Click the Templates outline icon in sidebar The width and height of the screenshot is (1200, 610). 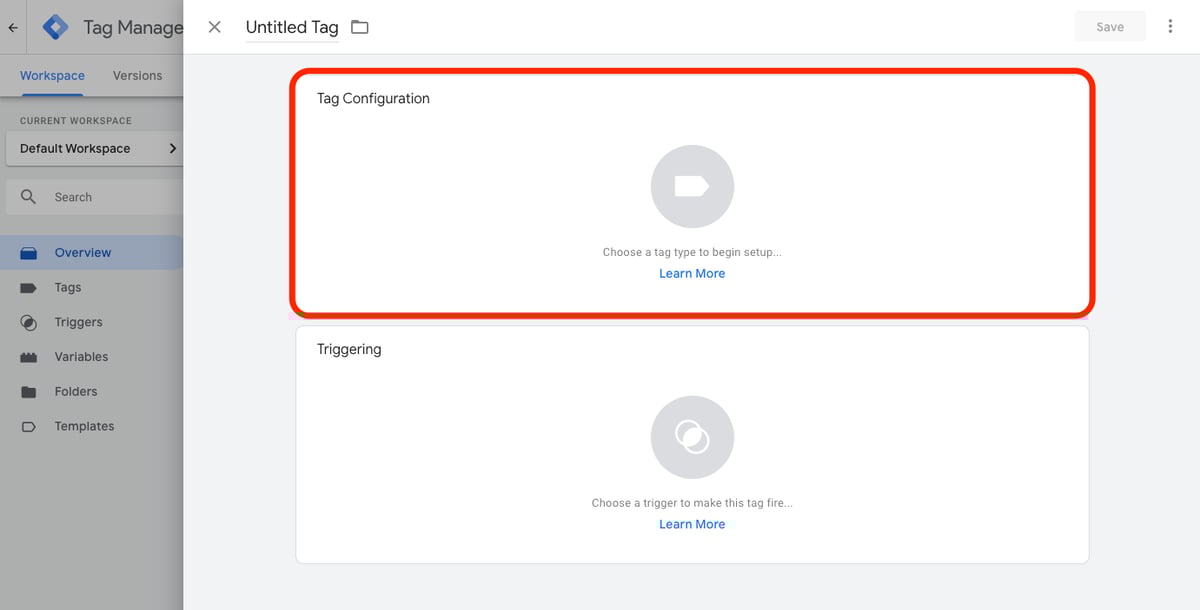(28, 426)
